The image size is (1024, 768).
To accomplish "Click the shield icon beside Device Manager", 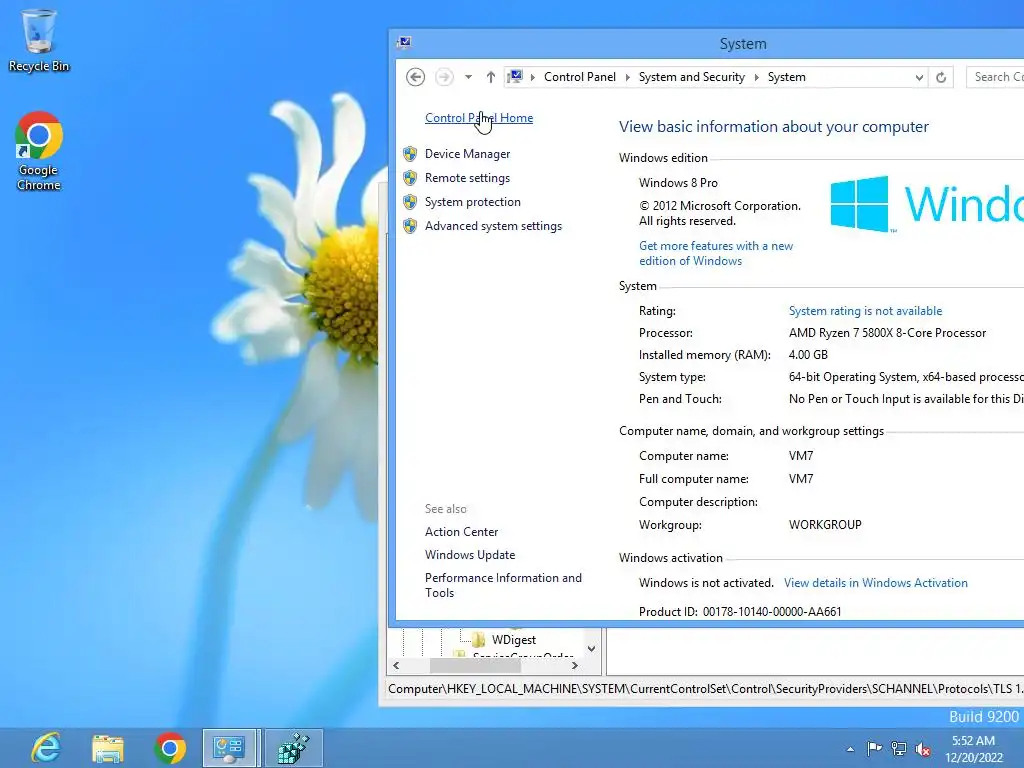I will pyautogui.click(x=410, y=154).
